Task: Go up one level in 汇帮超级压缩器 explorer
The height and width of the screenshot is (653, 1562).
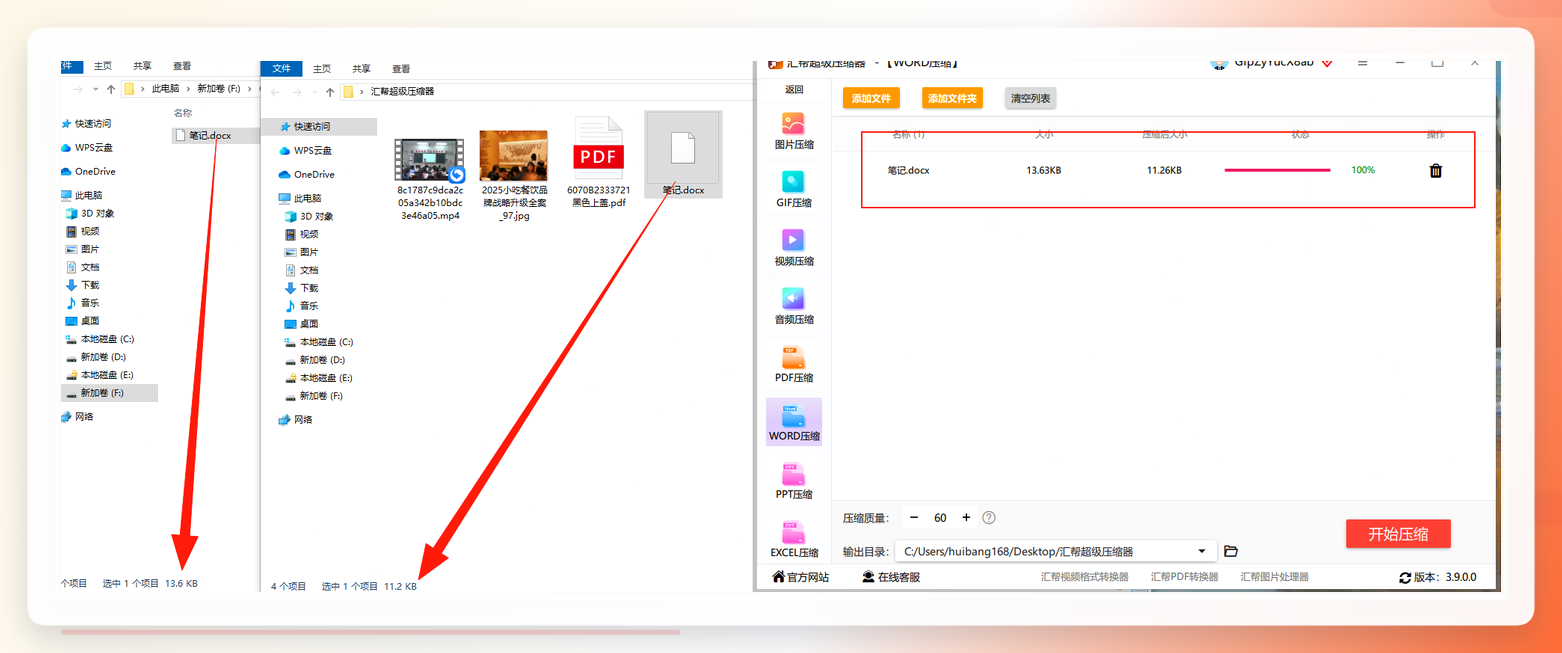Action: pos(329,91)
